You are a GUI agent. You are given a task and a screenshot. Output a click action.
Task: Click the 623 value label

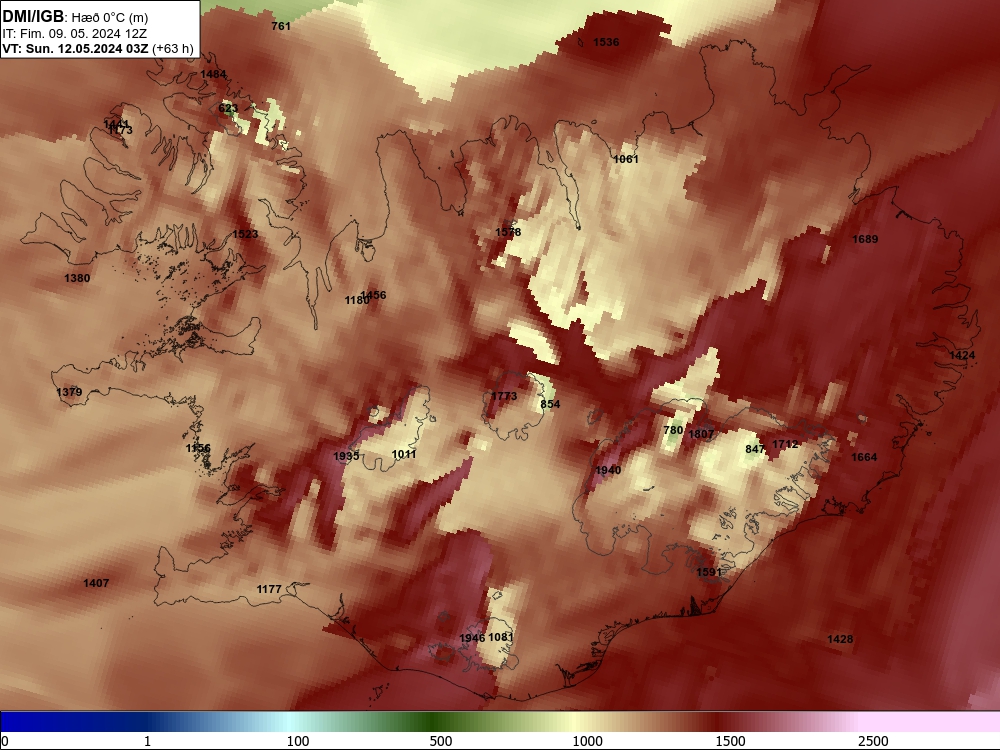[228, 108]
